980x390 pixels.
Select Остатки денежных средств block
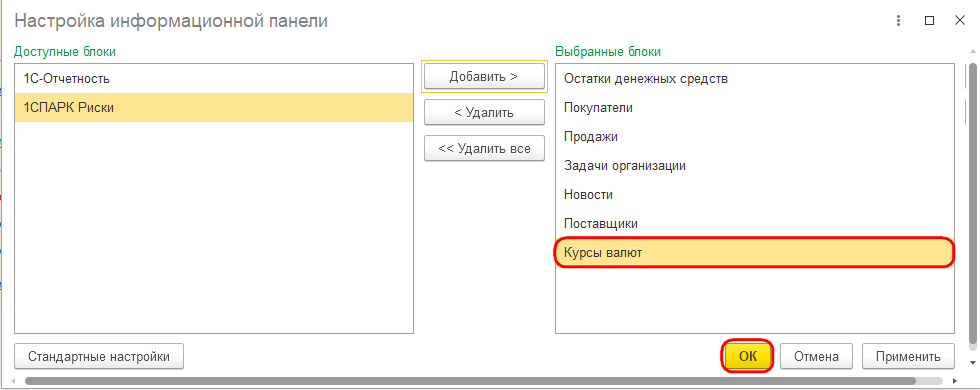(x=754, y=79)
